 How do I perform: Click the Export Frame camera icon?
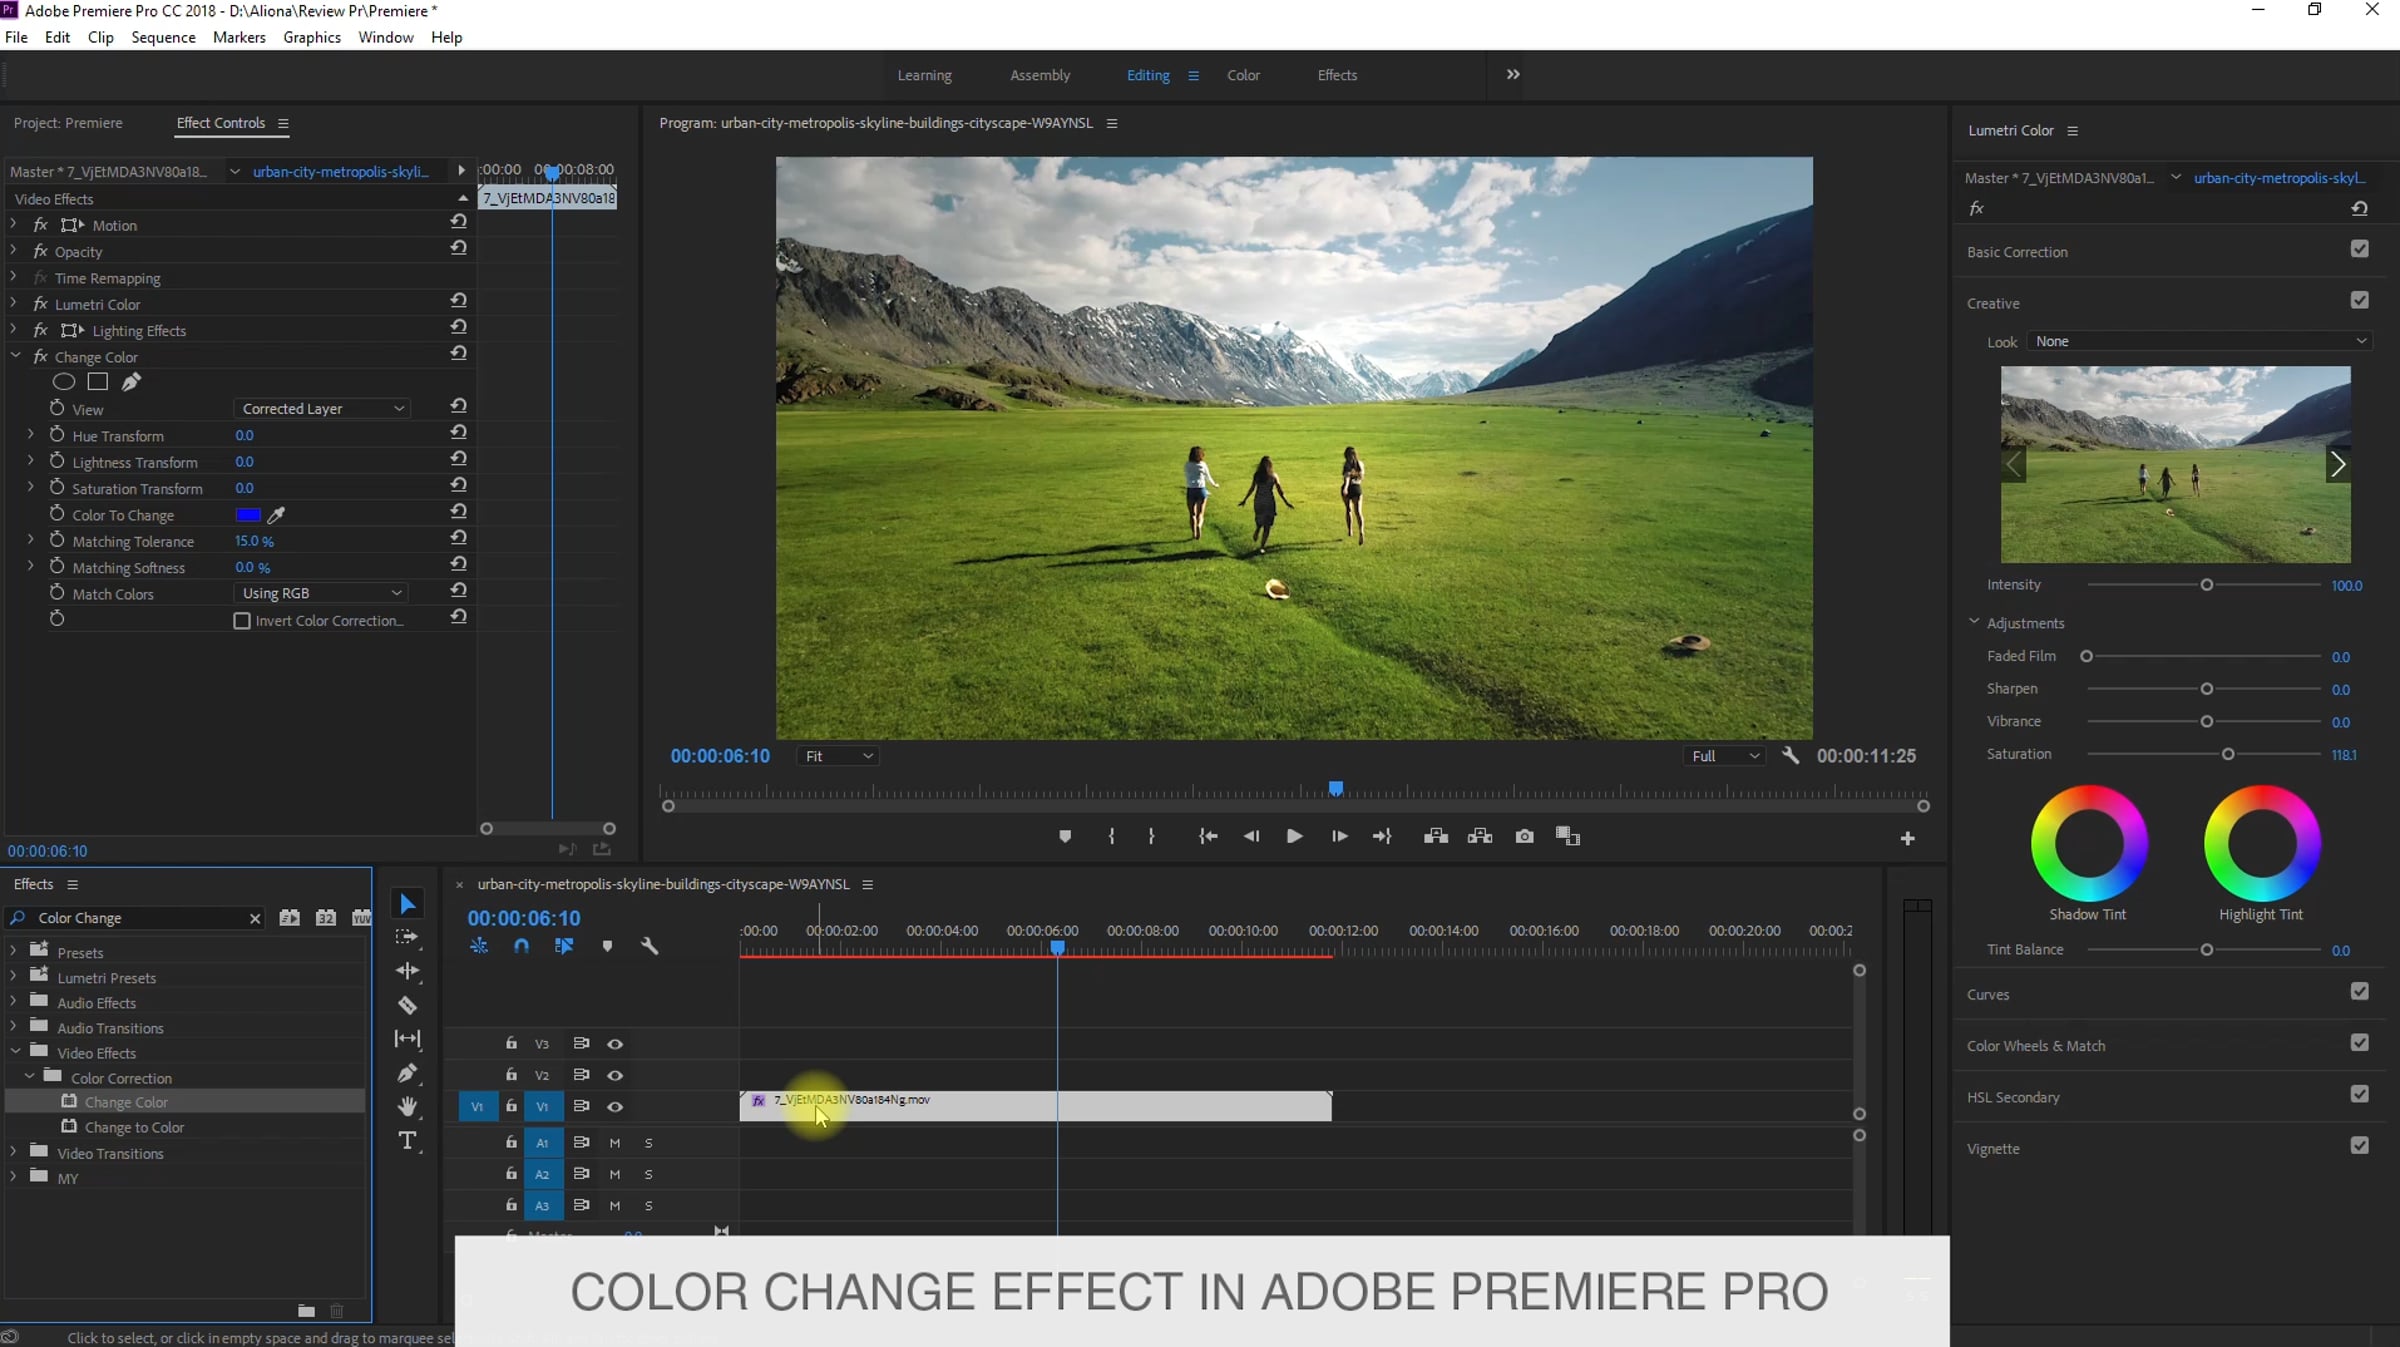(x=1524, y=836)
